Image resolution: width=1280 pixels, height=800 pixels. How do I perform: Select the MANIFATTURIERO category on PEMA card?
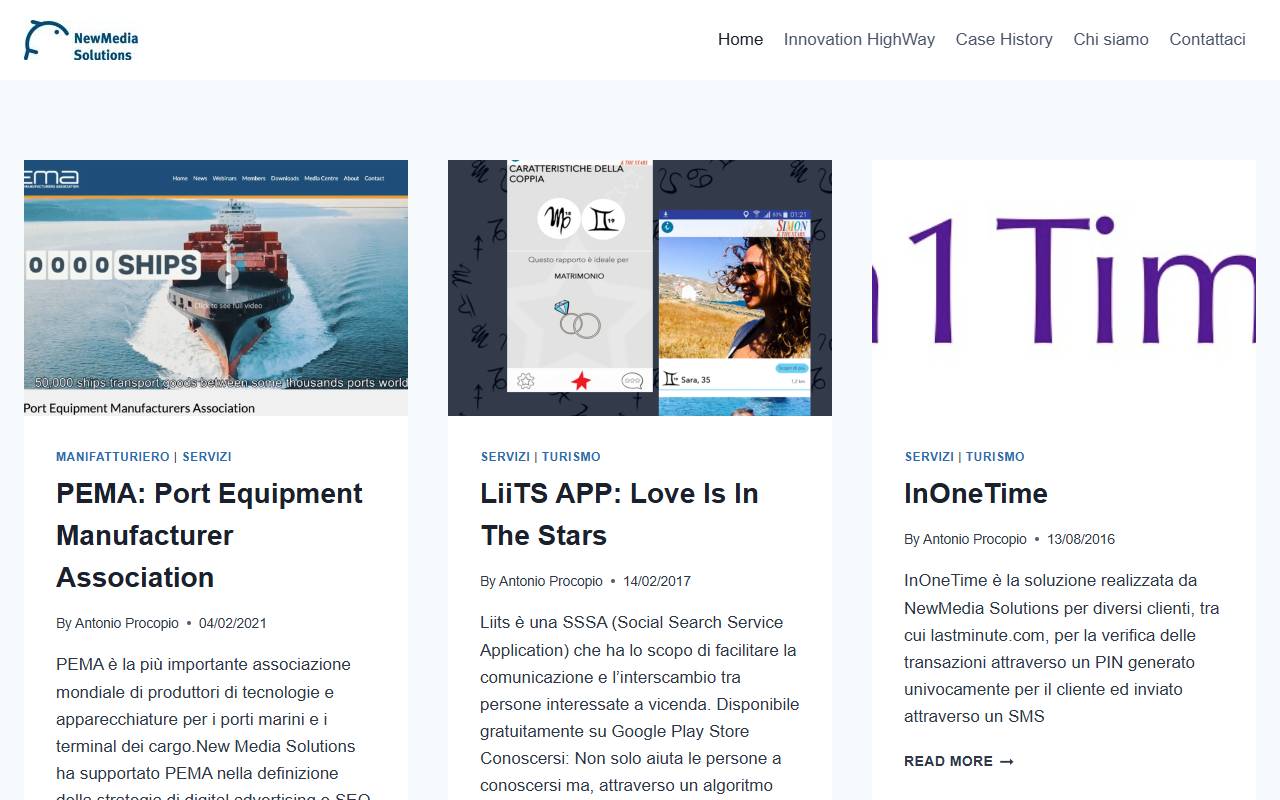[113, 456]
